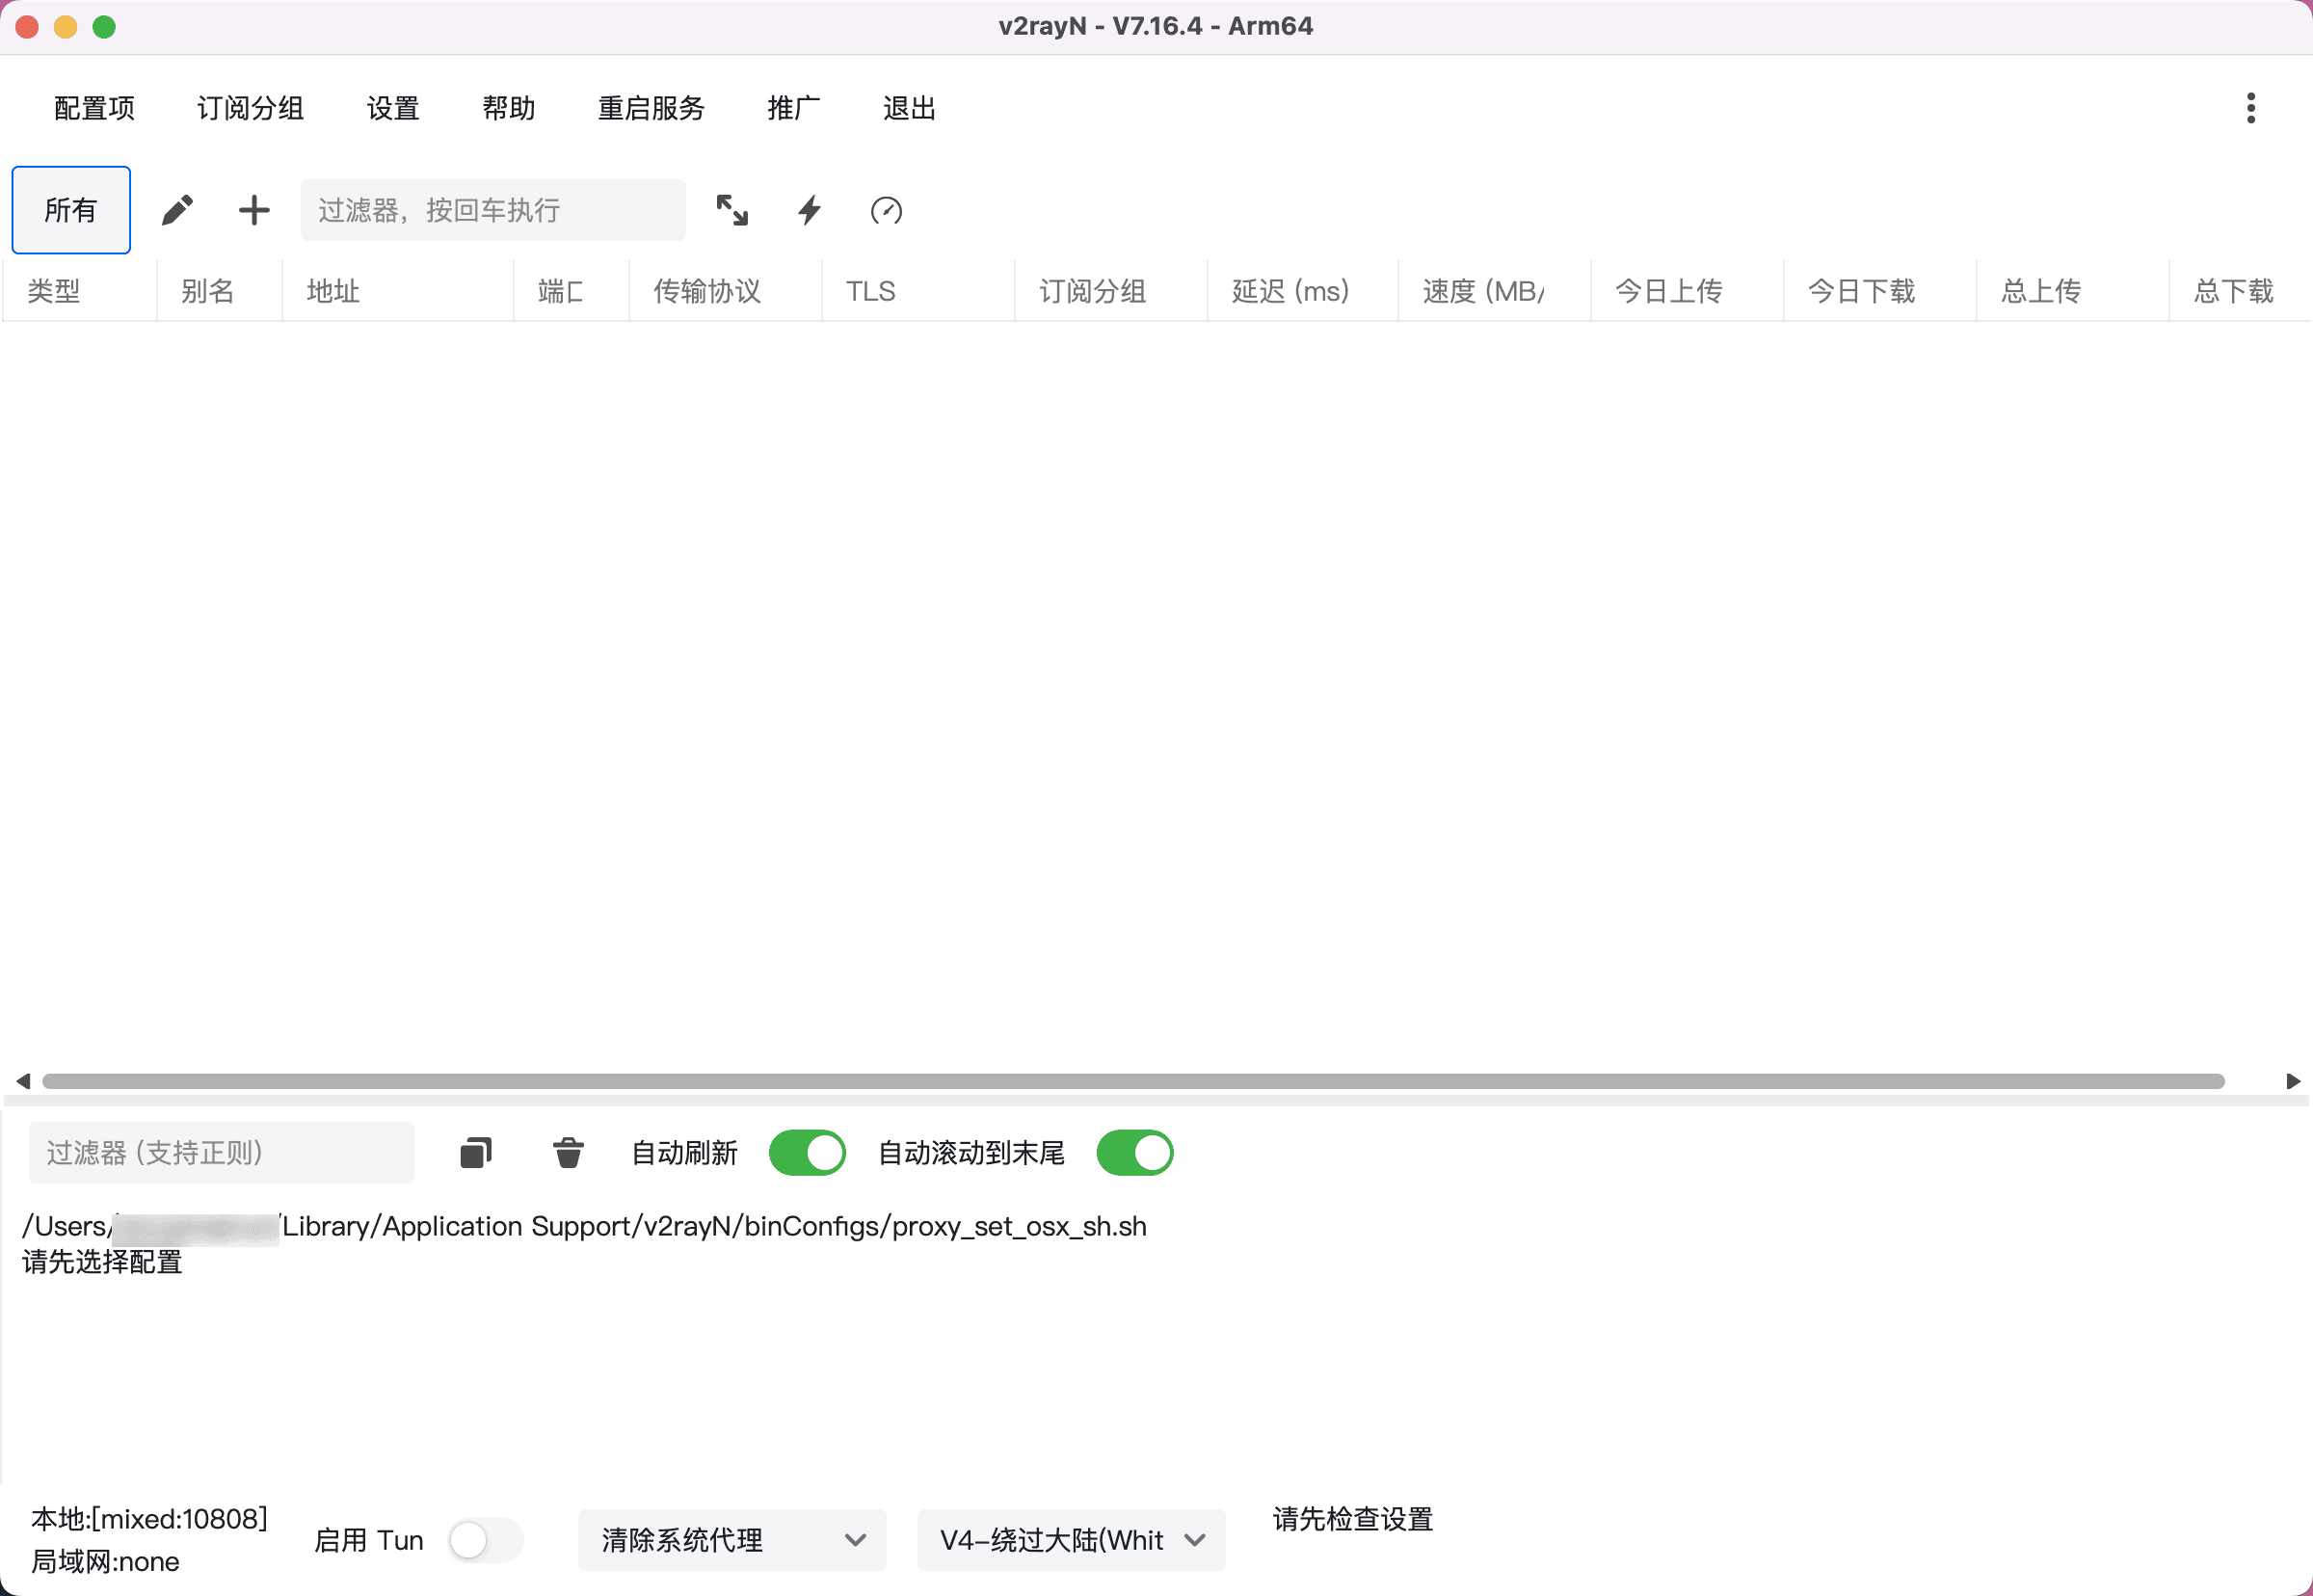Open the 订阅分组 menu
Screen dimensions: 2313x1596
(250, 108)
